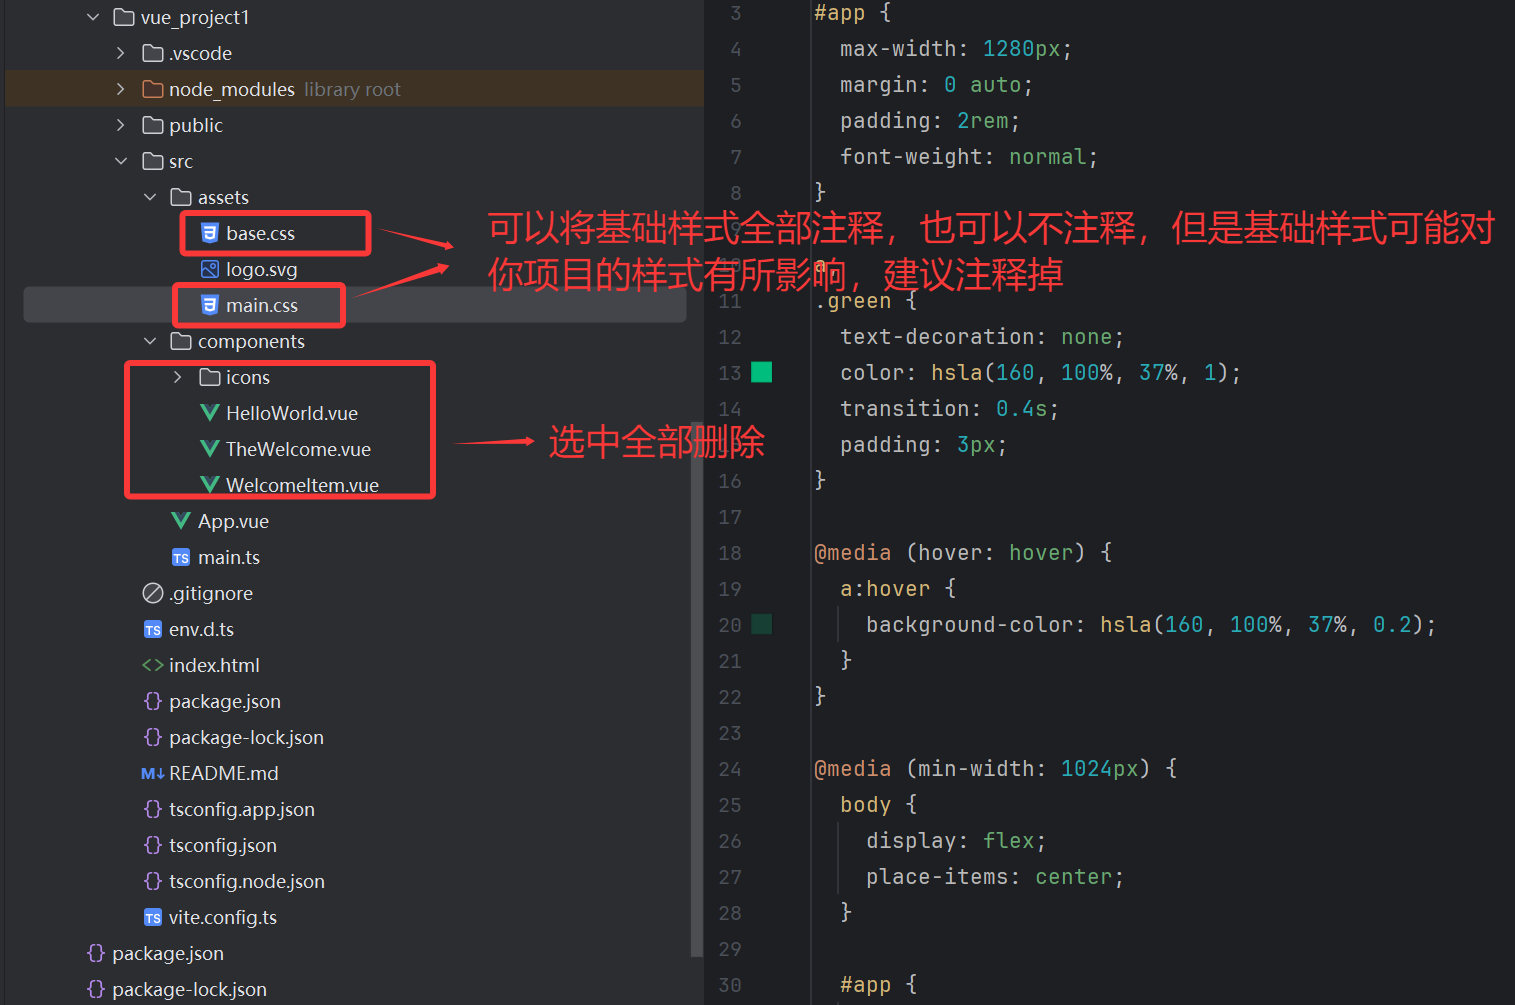This screenshot has width=1515, height=1005.
Task: Open App.vue from the src folder
Action: [233, 521]
